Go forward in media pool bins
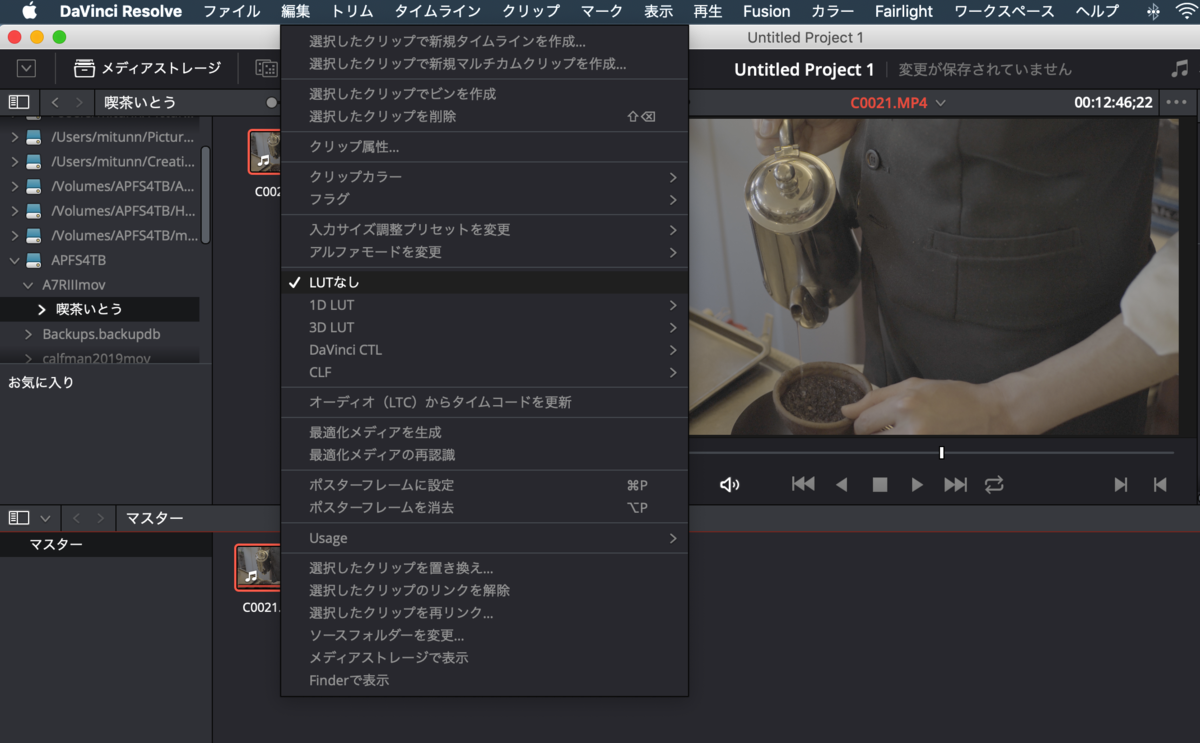Viewport: 1200px width, 743px height. [100, 518]
